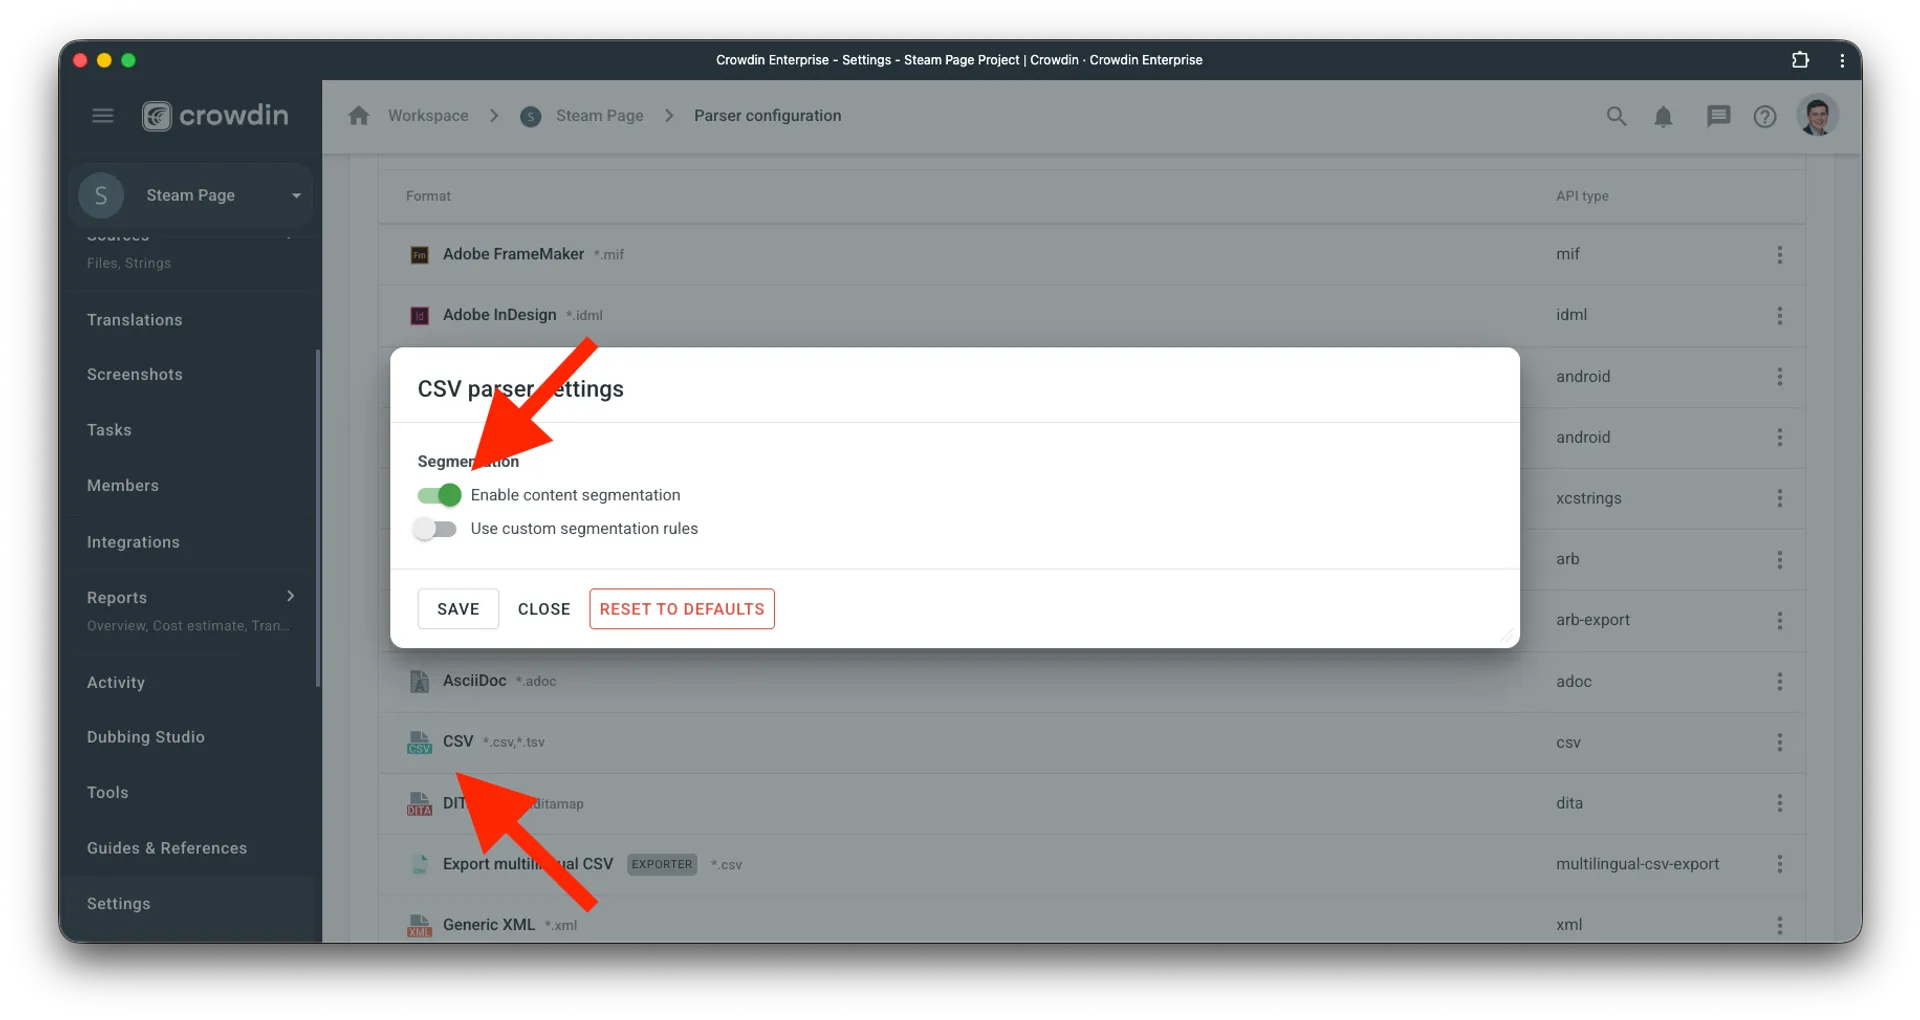Viewport: 1920px width, 1020px height.
Task: Open your profile avatar menu
Action: click(x=1818, y=116)
